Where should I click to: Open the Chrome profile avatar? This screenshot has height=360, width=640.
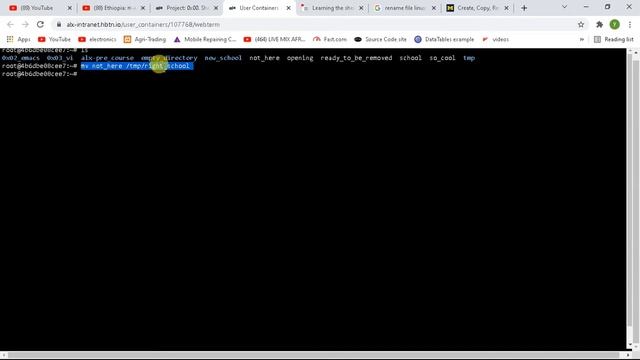click(x=615, y=24)
